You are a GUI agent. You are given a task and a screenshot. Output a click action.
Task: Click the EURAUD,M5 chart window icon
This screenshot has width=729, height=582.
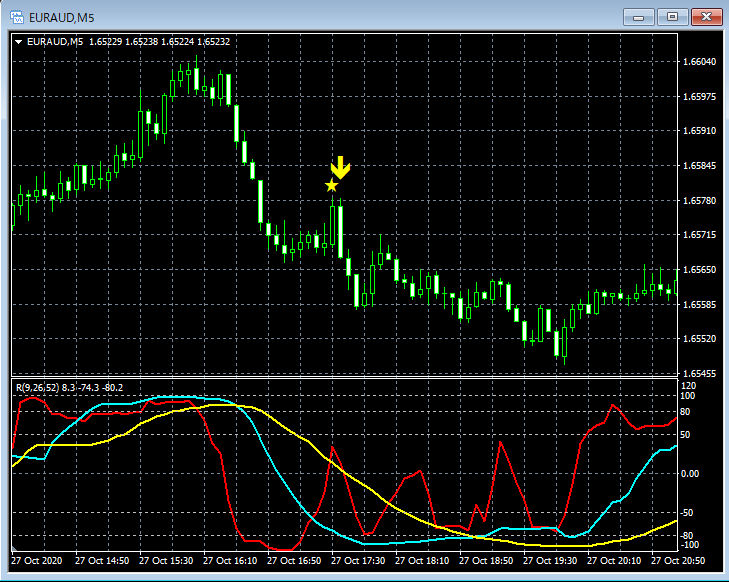(17, 18)
